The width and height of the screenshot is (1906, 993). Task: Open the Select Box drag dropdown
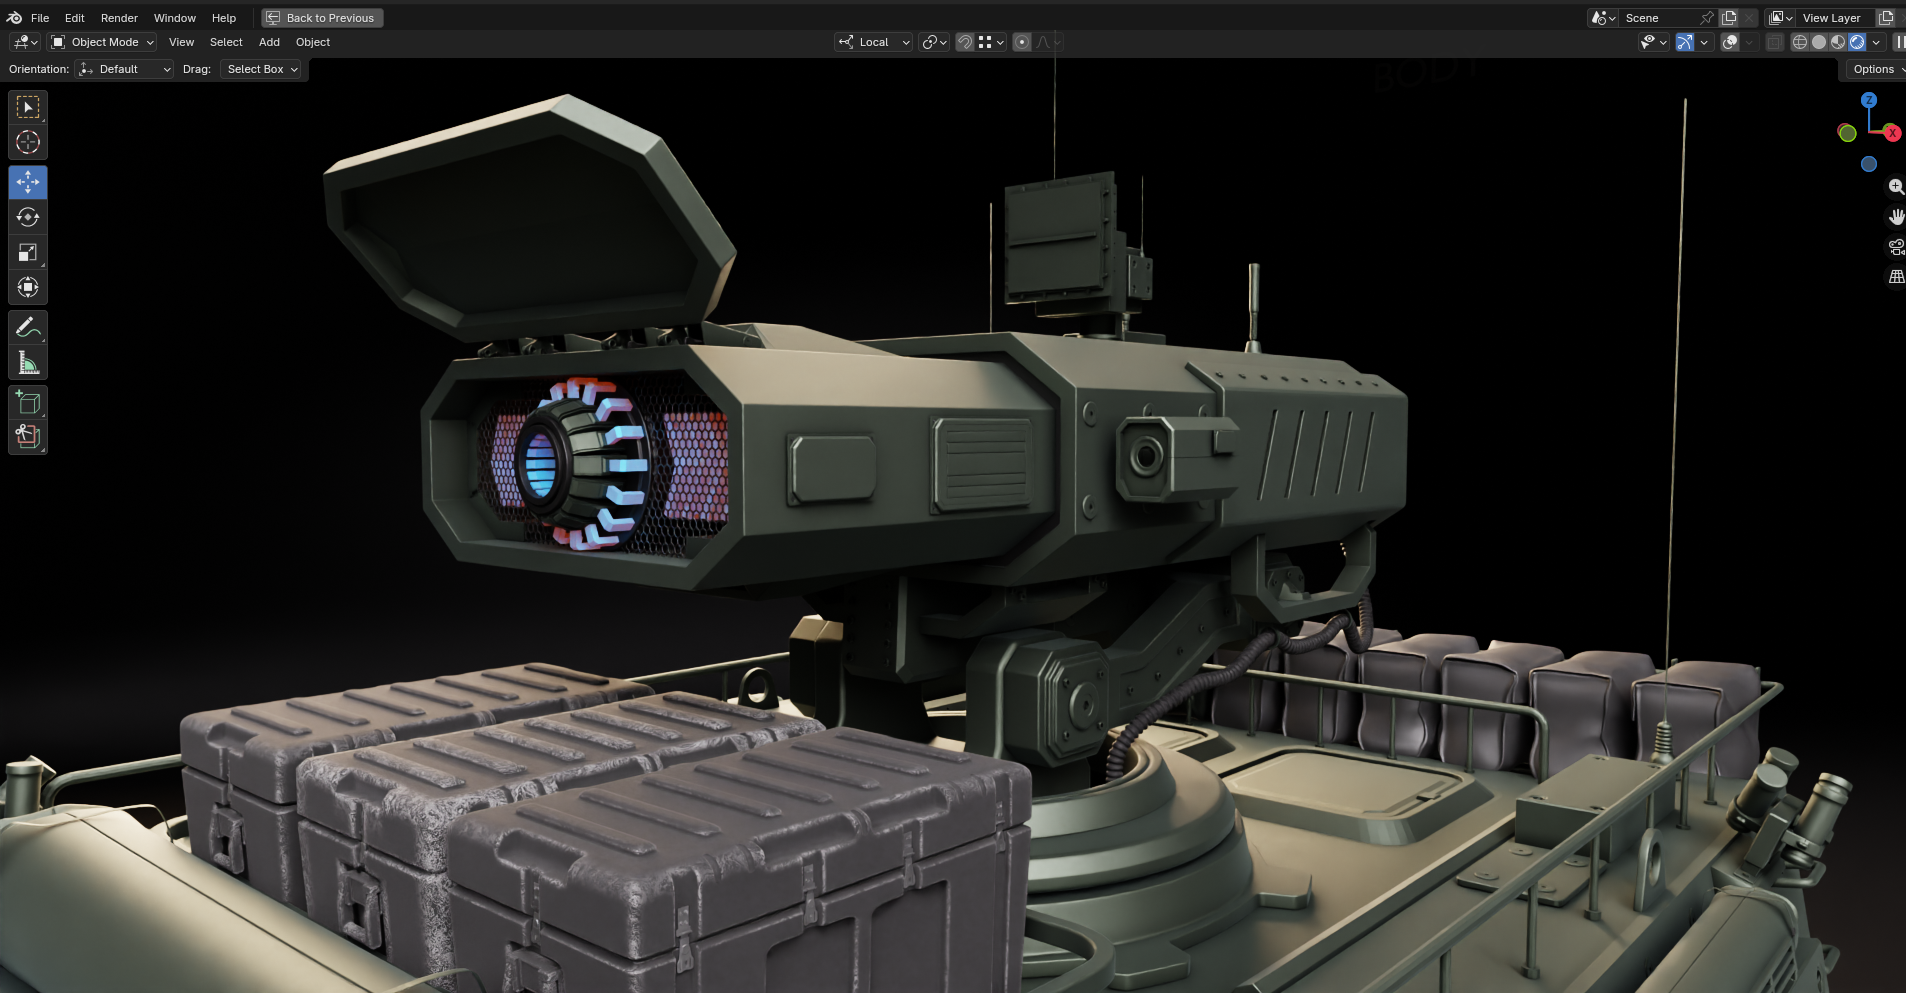[x=261, y=69]
